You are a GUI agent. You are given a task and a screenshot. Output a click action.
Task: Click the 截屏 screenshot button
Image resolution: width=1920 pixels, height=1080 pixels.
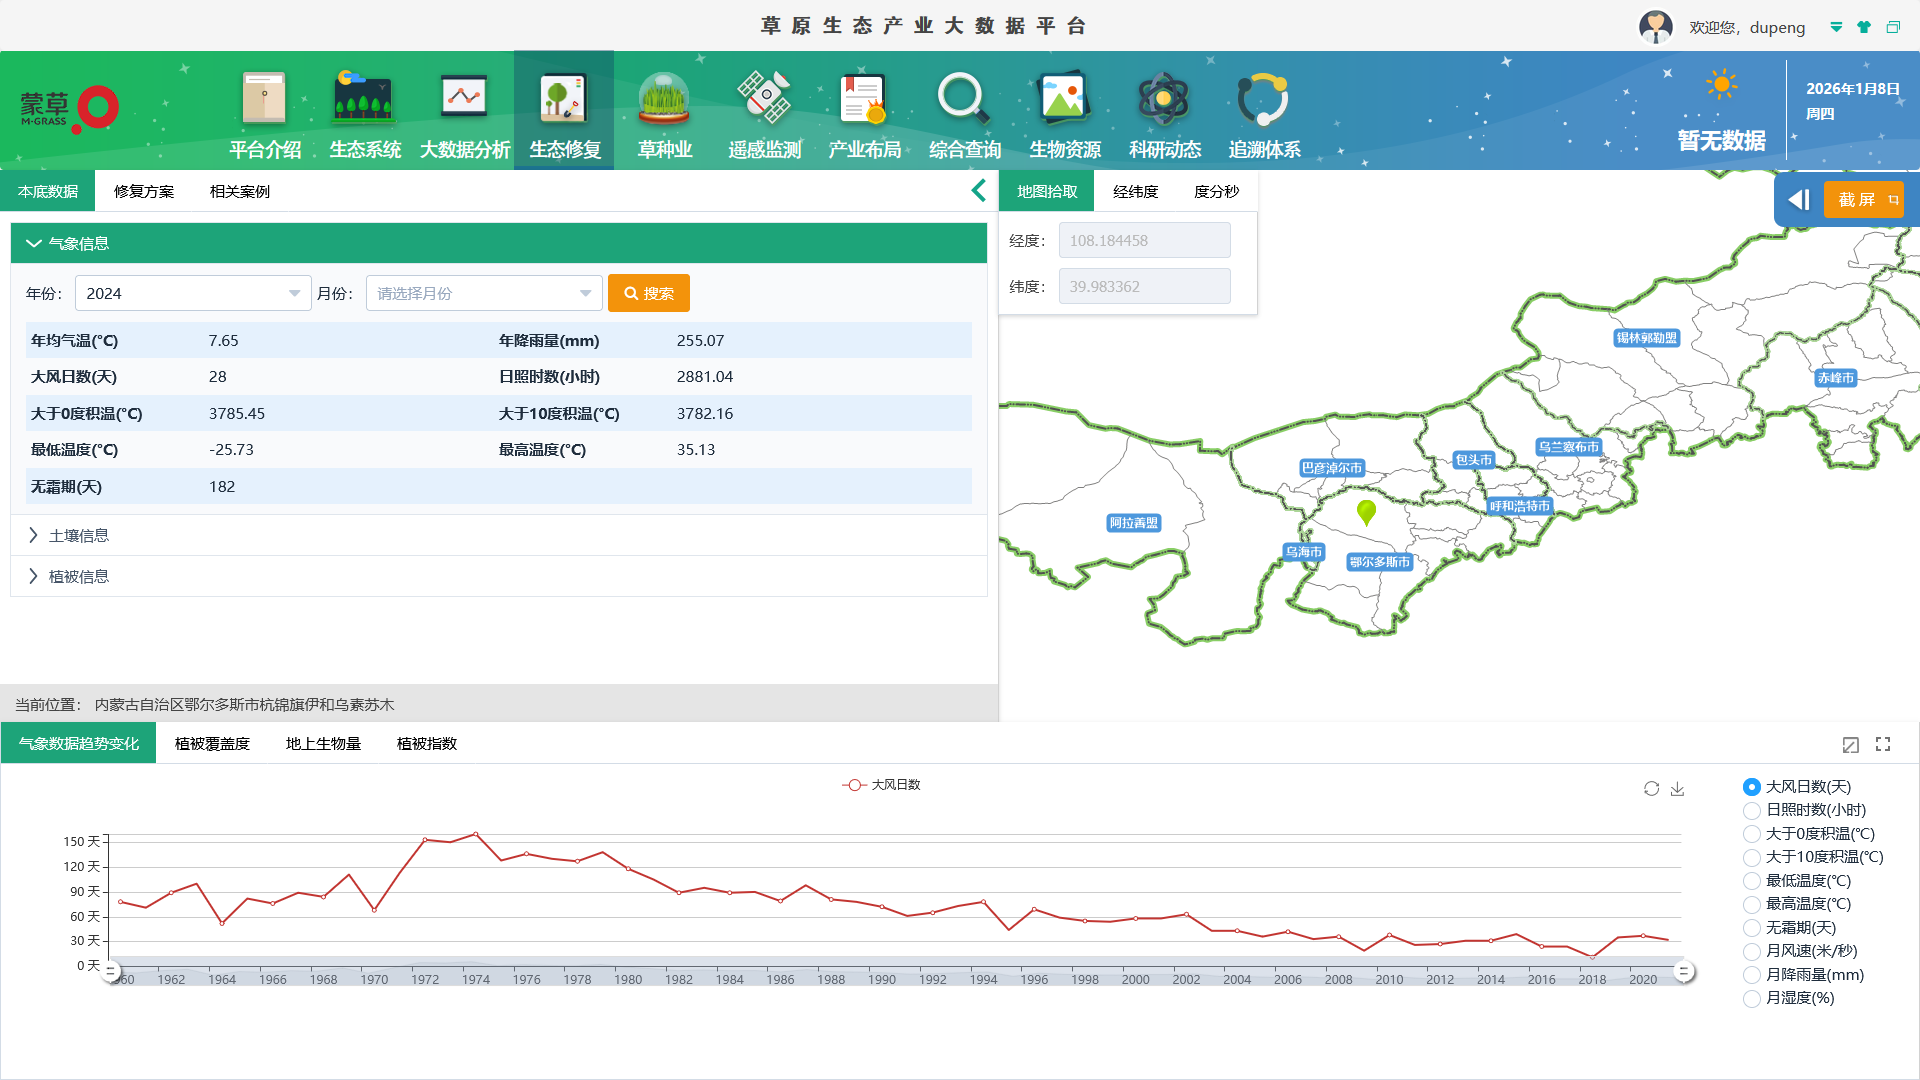[1864, 199]
